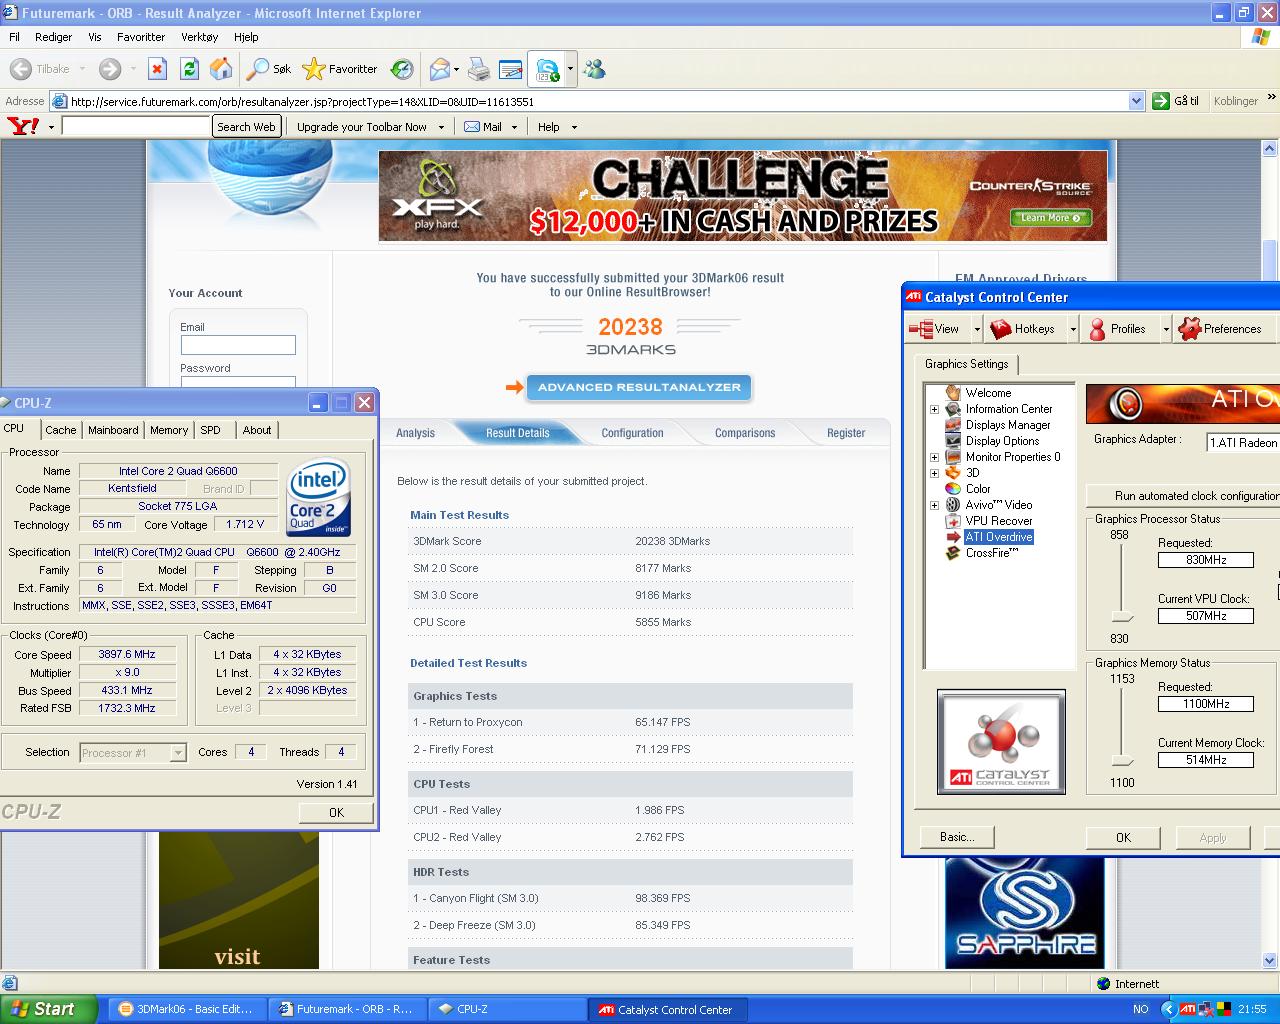Expand Avivo Video tree node
This screenshot has width=1280, height=1024.
(935, 505)
